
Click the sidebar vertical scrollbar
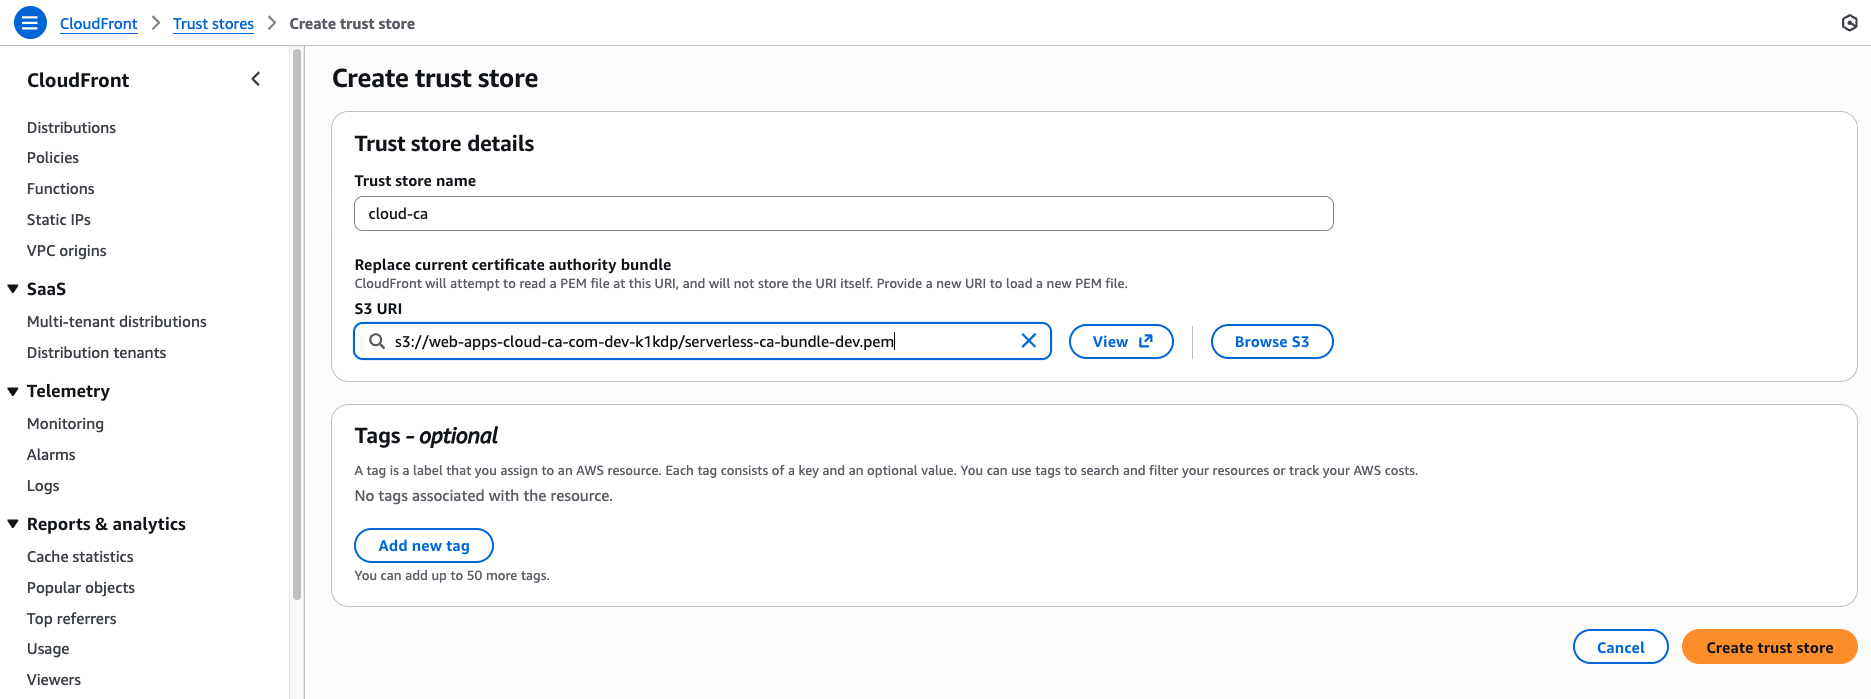pyautogui.click(x=296, y=325)
